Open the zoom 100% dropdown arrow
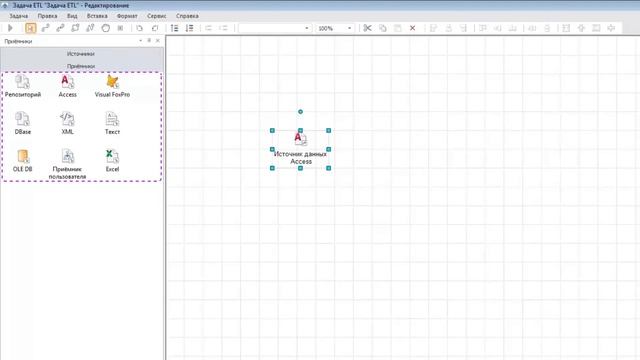This screenshot has width=640, height=360. (349, 28)
